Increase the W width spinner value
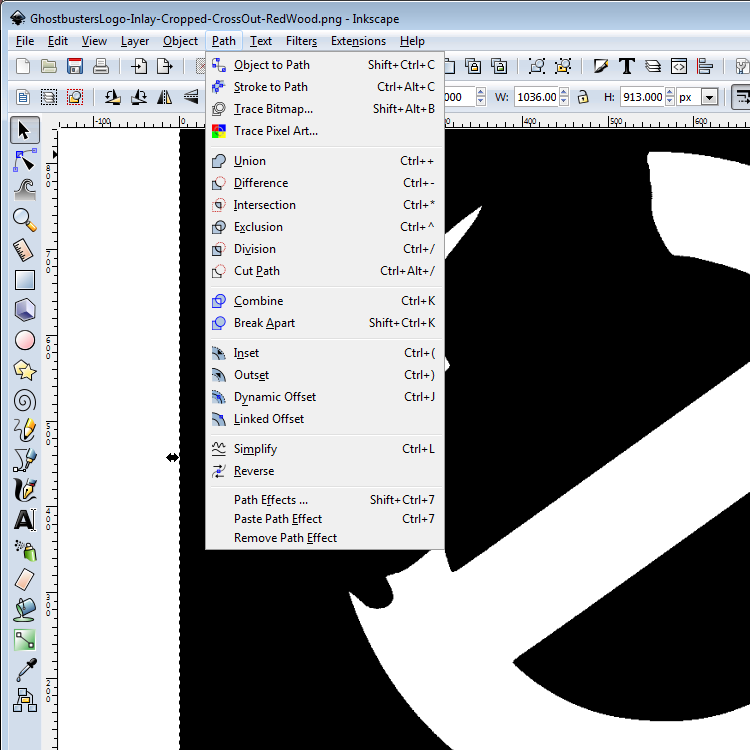The width and height of the screenshot is (750, 750). pos(564,92)
